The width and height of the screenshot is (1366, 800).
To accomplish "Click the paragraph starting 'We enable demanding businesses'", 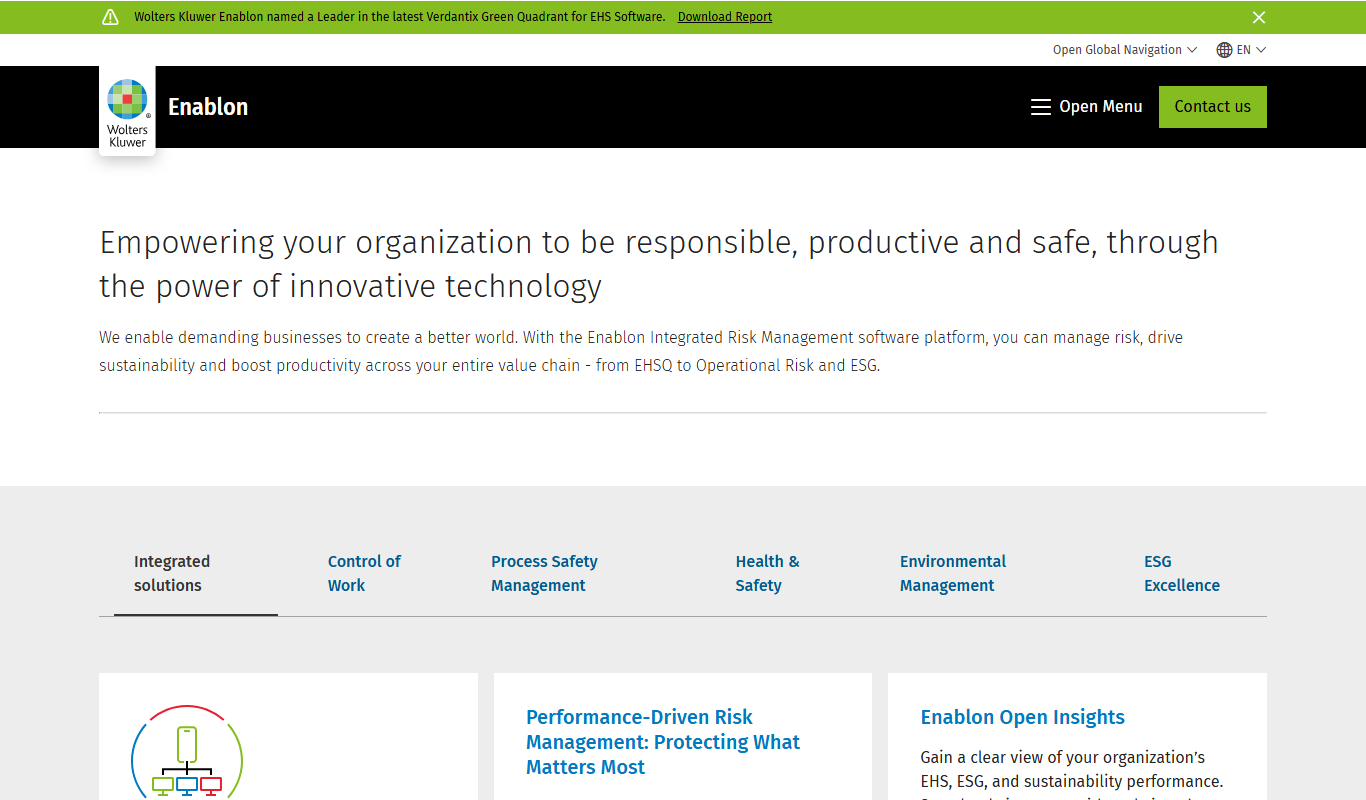I will point(641,352).
